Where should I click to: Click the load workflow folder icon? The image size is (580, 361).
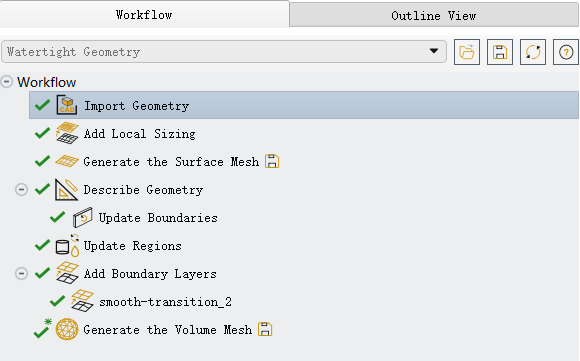pos(467,52)
